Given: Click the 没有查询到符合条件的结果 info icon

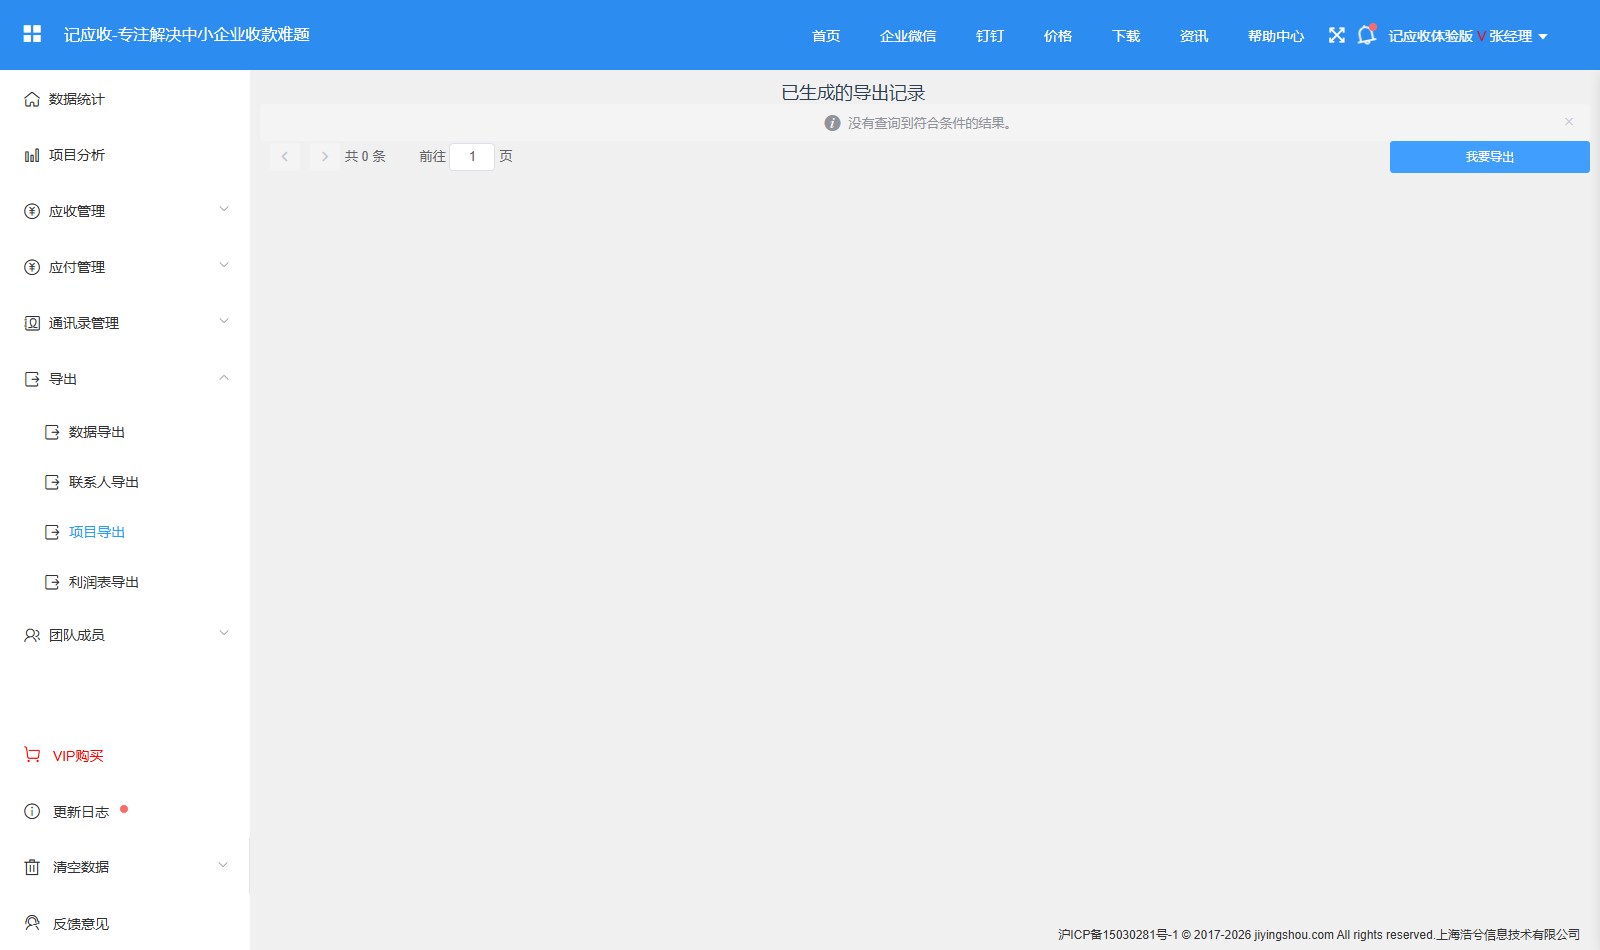Looking at the screenshot, I should click(832, 123).
